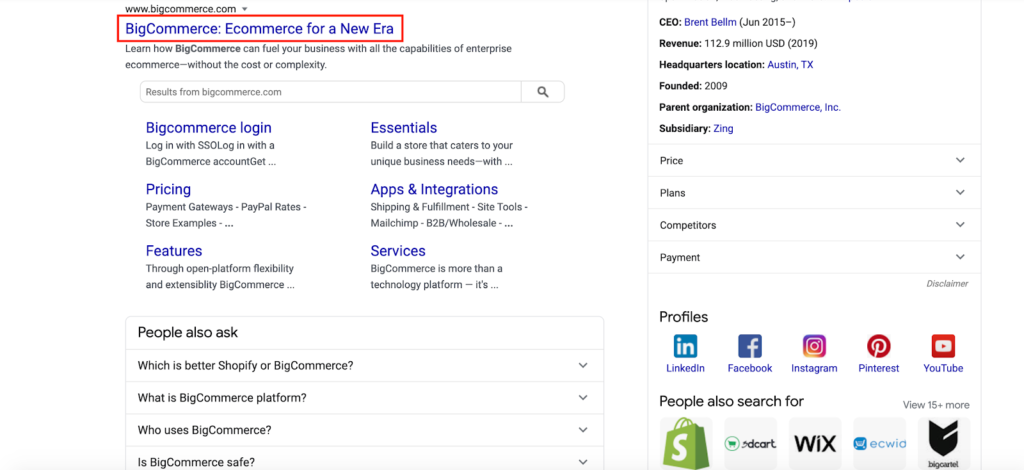Click the 'People also ask' heading
Viewport: 1024px width, 470px height.
click(187, 333)
